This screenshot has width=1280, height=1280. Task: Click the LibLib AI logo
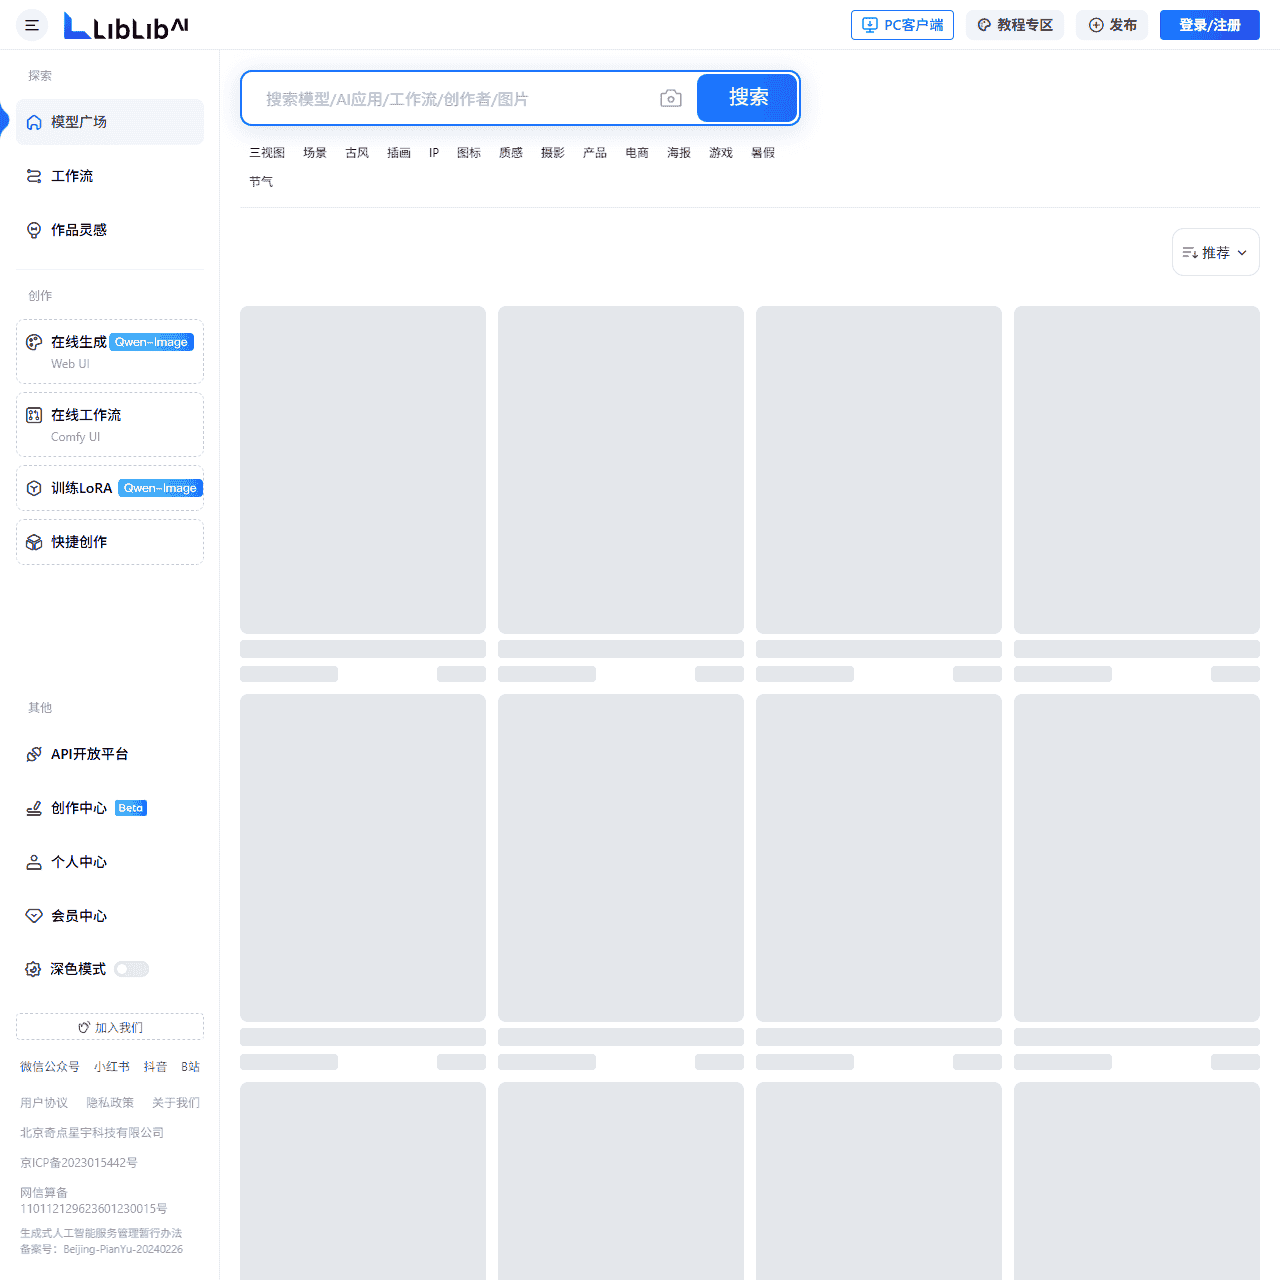pos(124,25)
